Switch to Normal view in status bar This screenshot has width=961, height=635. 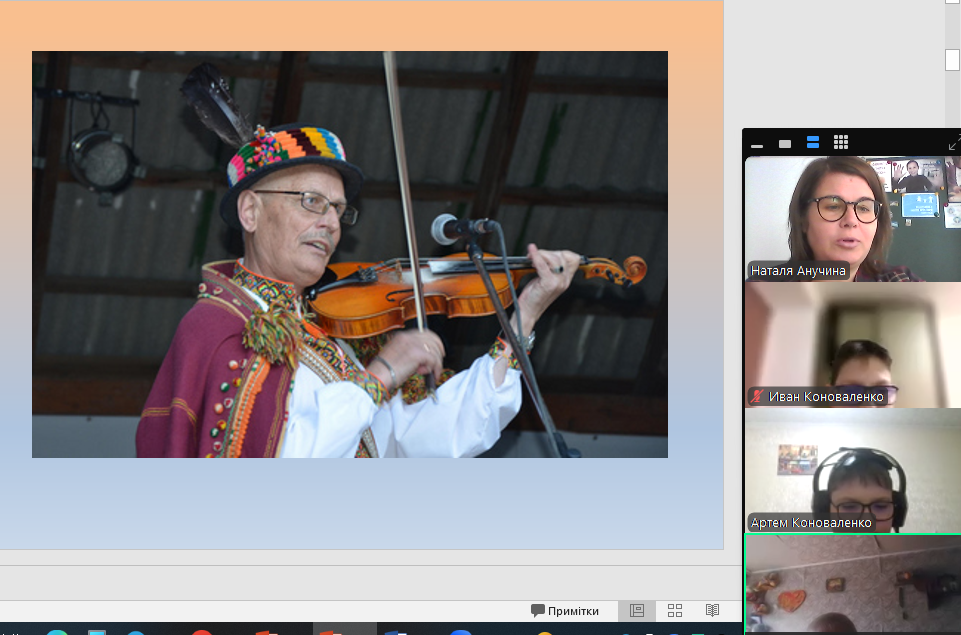637,610
